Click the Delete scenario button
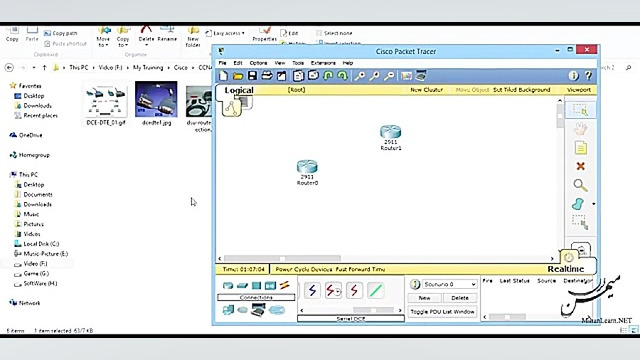This screenshot has width=640, height=360. click(460, 298)
